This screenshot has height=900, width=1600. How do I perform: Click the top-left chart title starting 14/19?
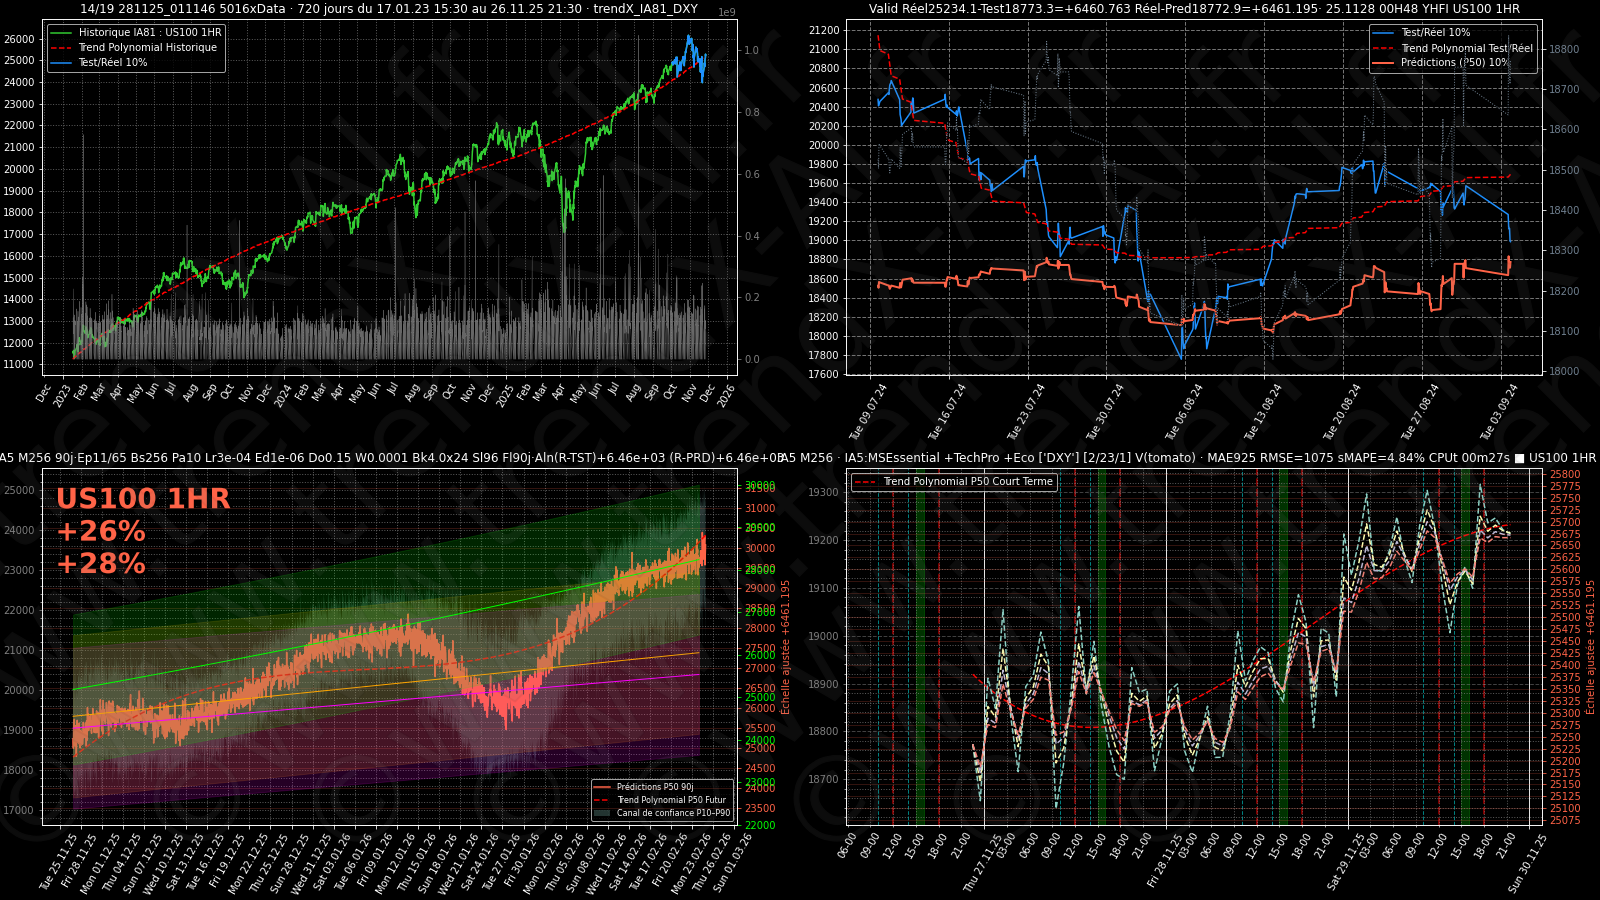coord(389,9)
